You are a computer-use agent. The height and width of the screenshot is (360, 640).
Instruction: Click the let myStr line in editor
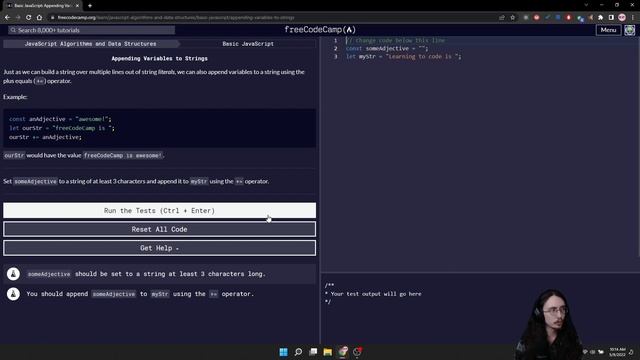tap(403, 57)
